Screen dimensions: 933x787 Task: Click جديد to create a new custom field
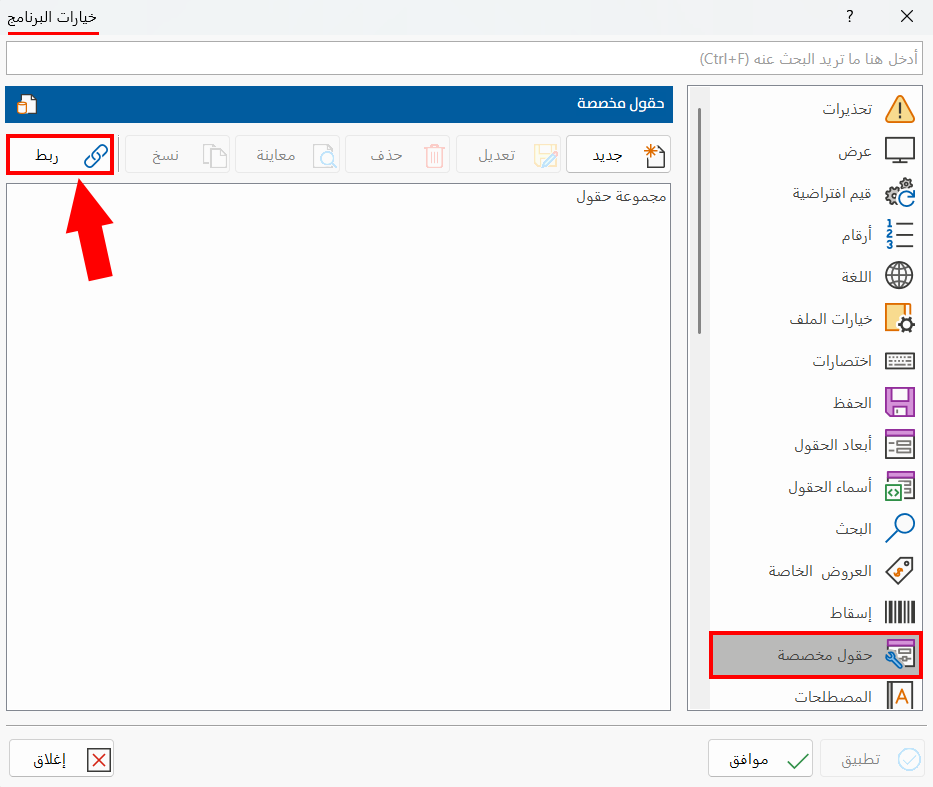pos(618,154)
